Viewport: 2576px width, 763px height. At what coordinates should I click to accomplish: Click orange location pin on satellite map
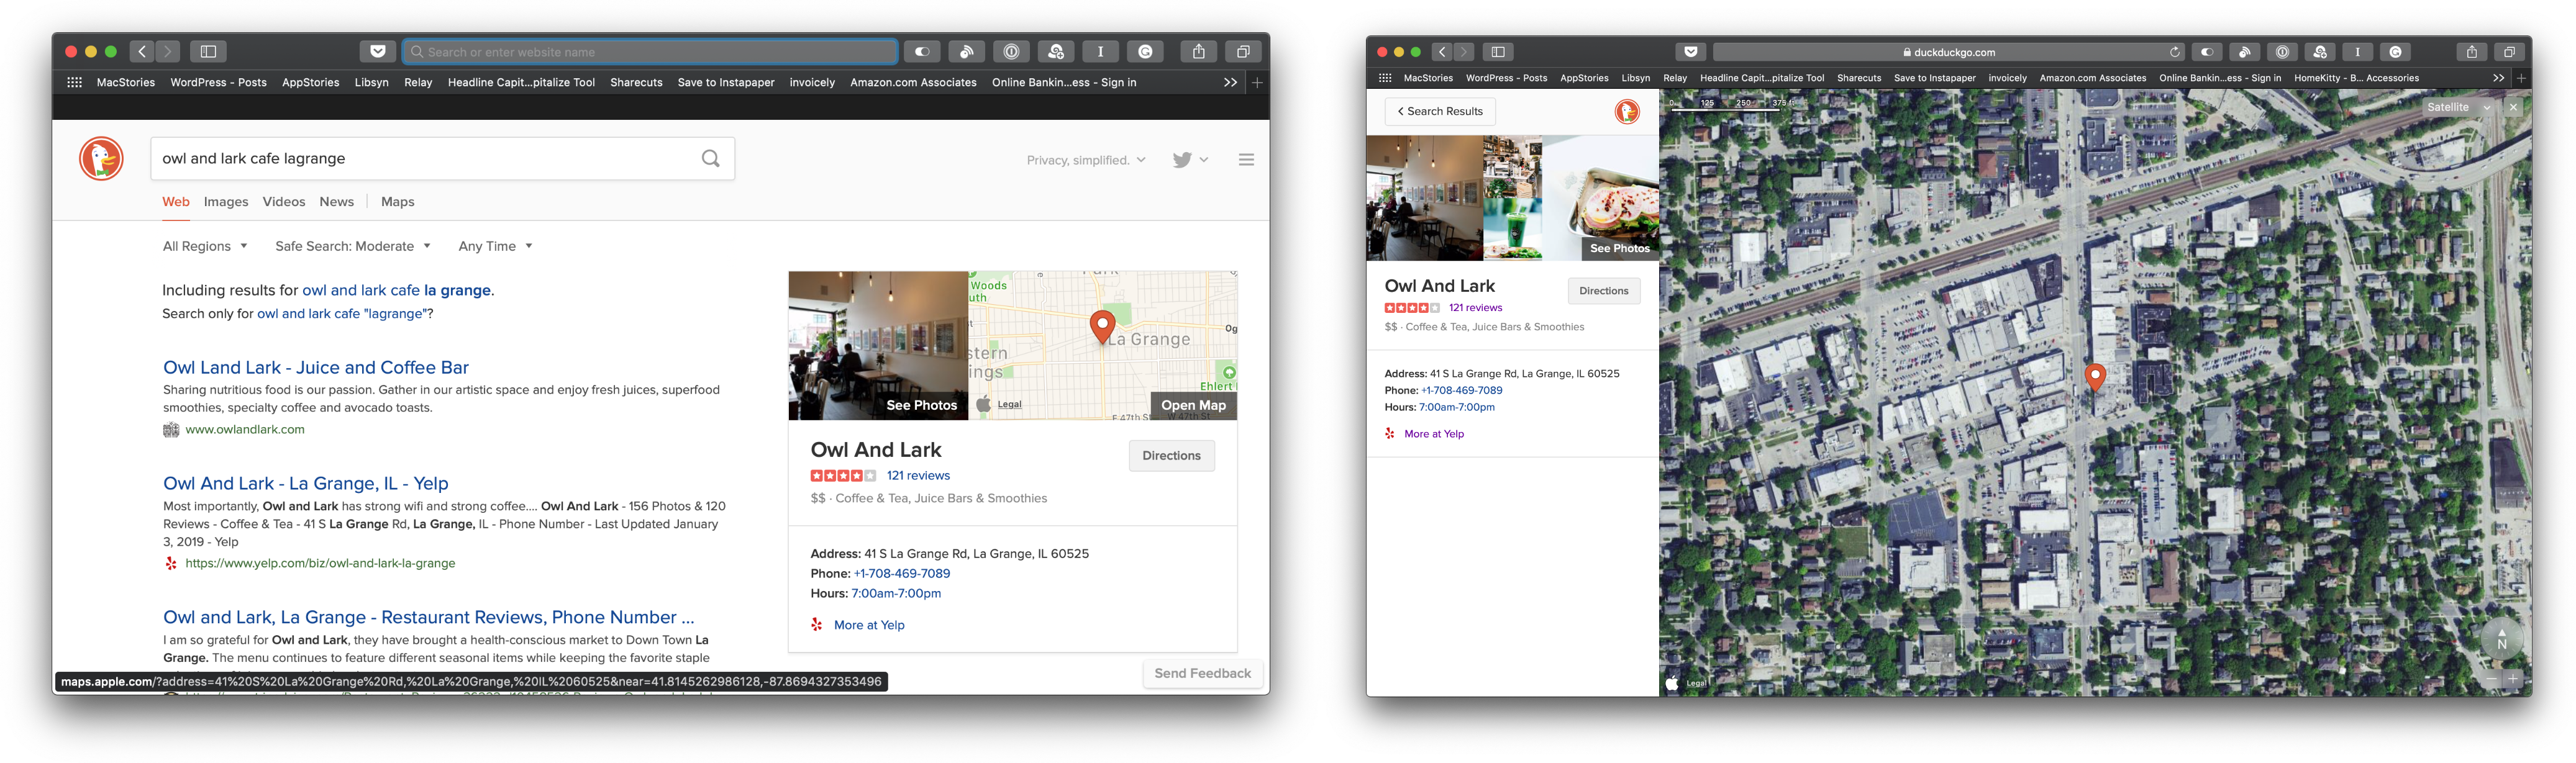tap(2094, 377)
